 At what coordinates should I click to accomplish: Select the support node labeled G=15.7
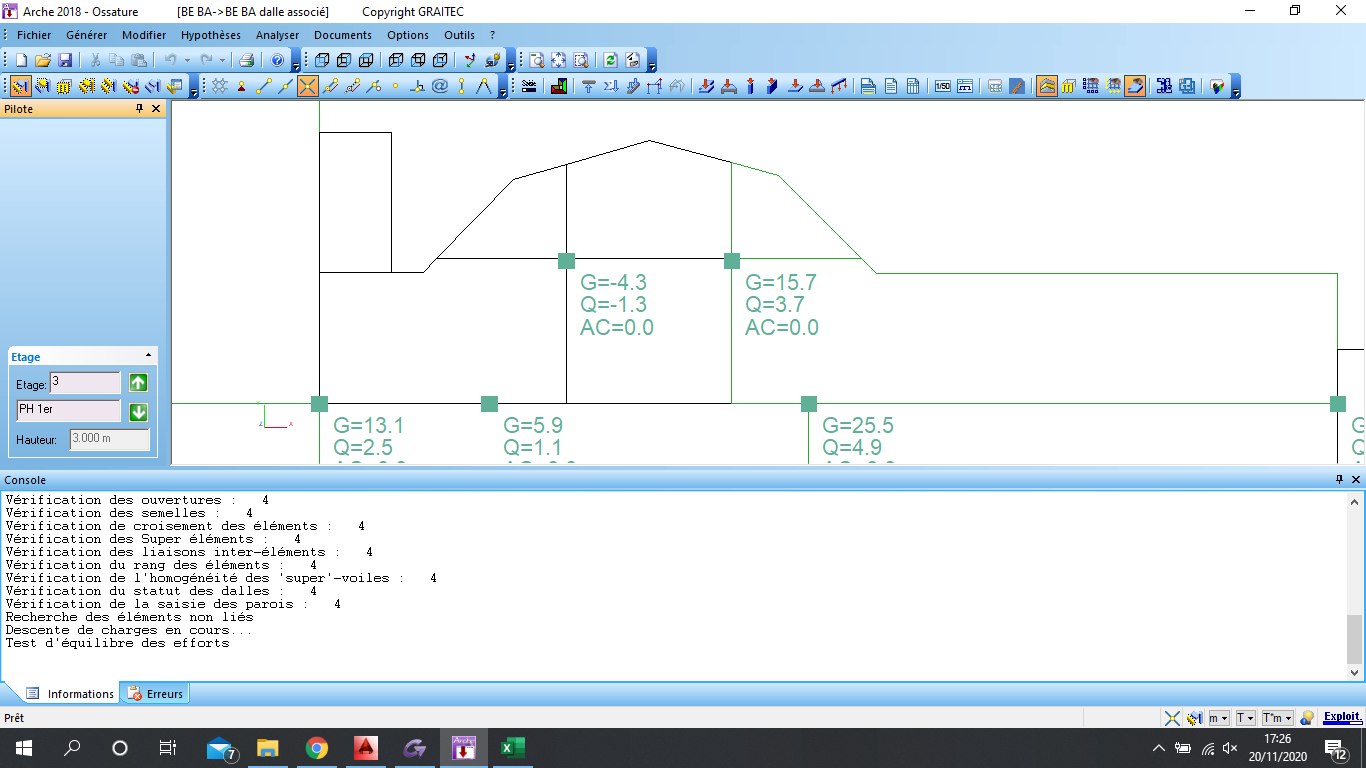732,261
